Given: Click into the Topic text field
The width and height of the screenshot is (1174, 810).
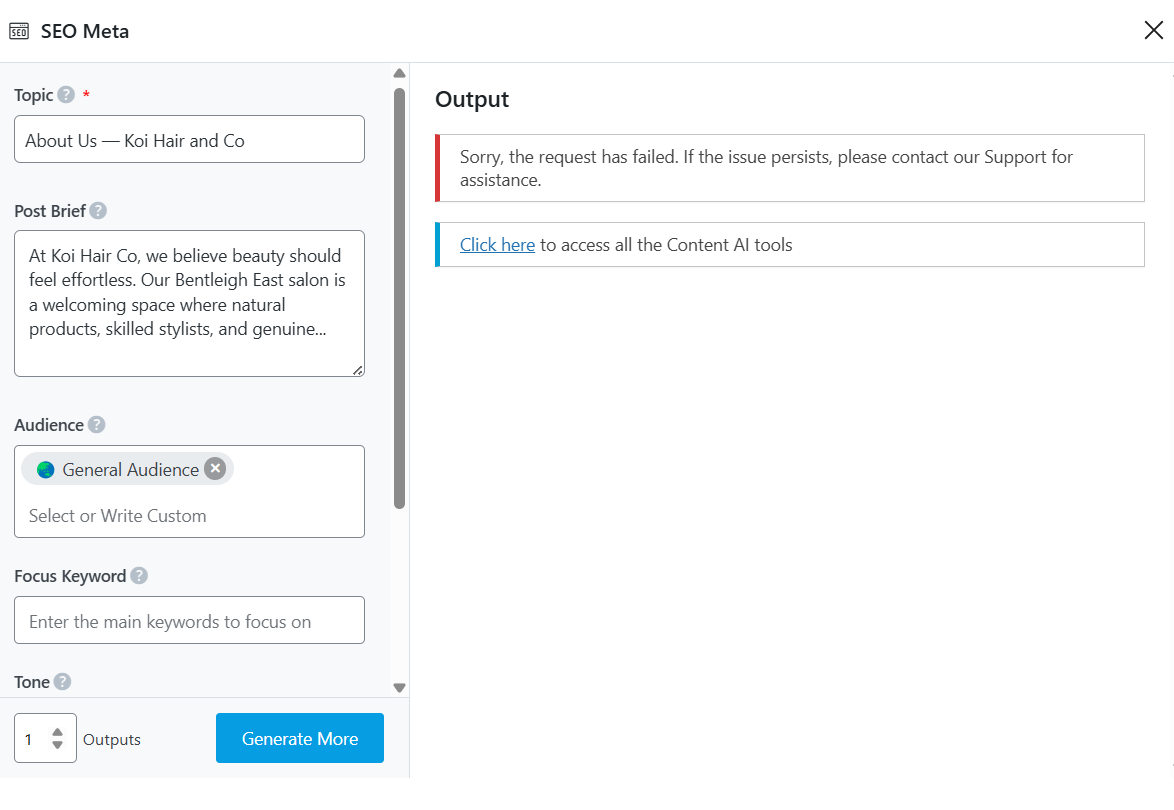Looking at the screenshot, I should 189,140.
